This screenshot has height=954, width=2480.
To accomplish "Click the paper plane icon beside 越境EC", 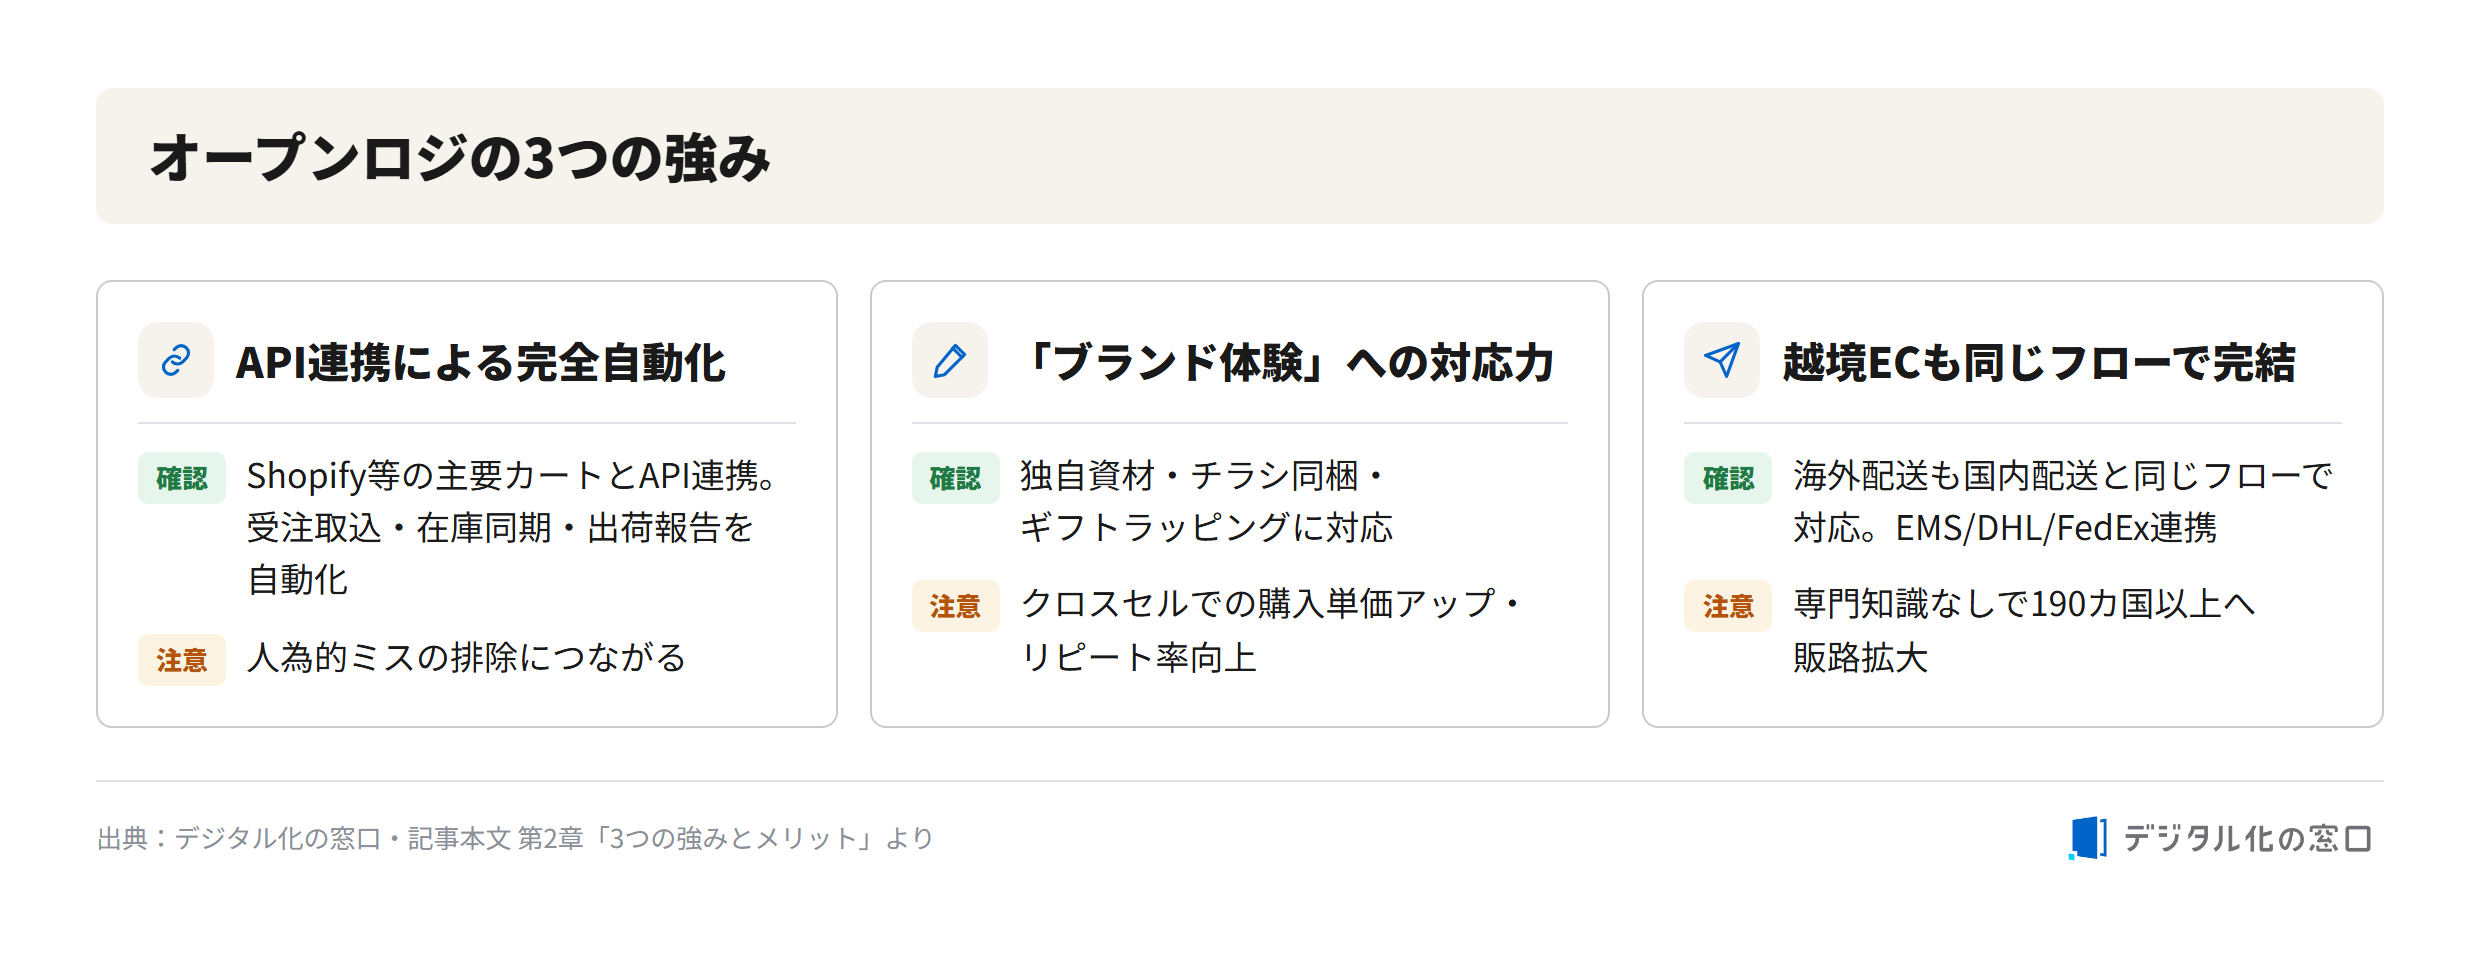I will tap(1722, 360).
